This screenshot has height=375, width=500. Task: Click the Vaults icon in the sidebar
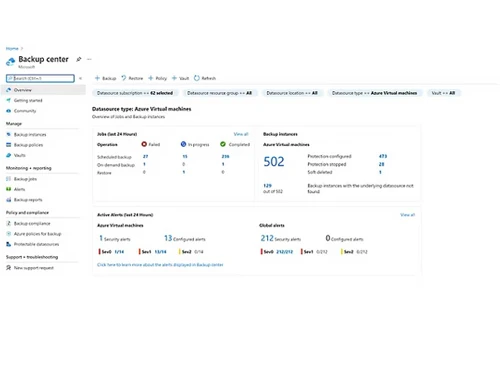coord(9,155)
